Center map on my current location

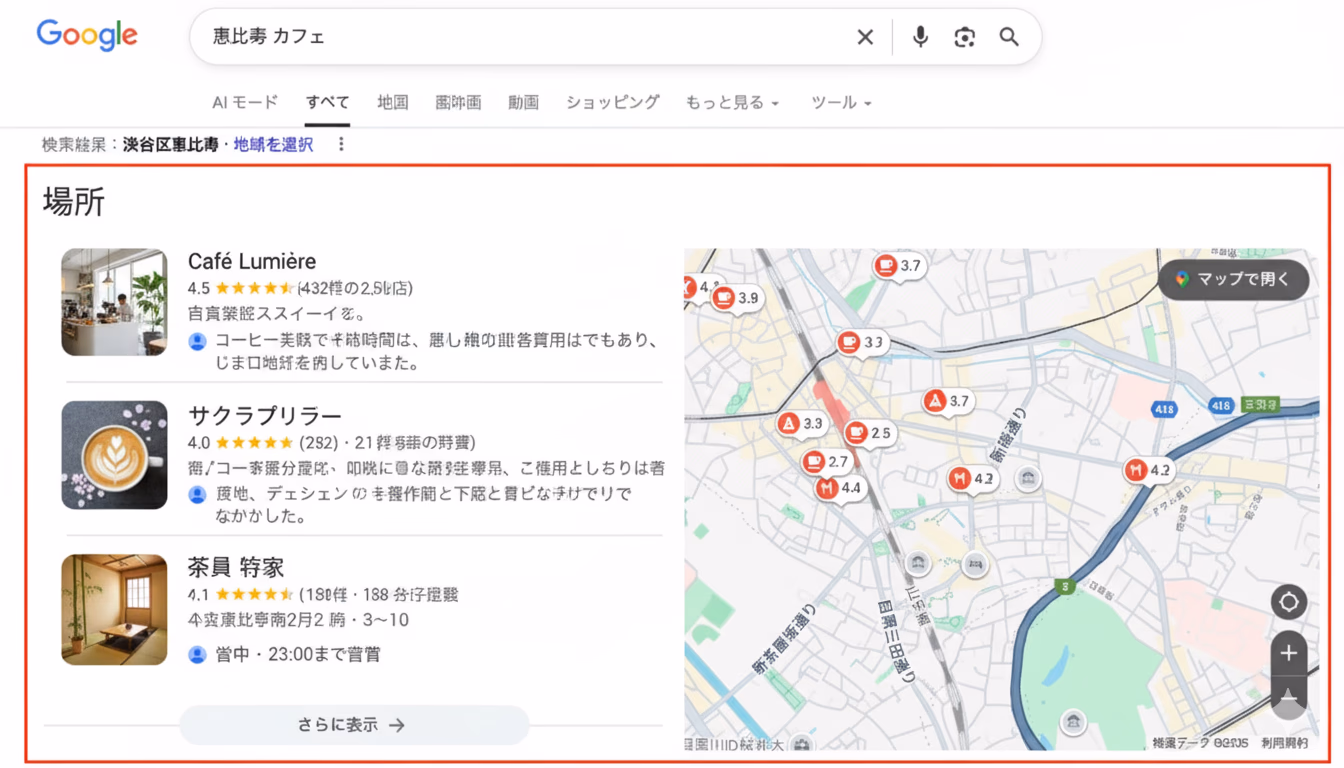[x=1289, y=602]
